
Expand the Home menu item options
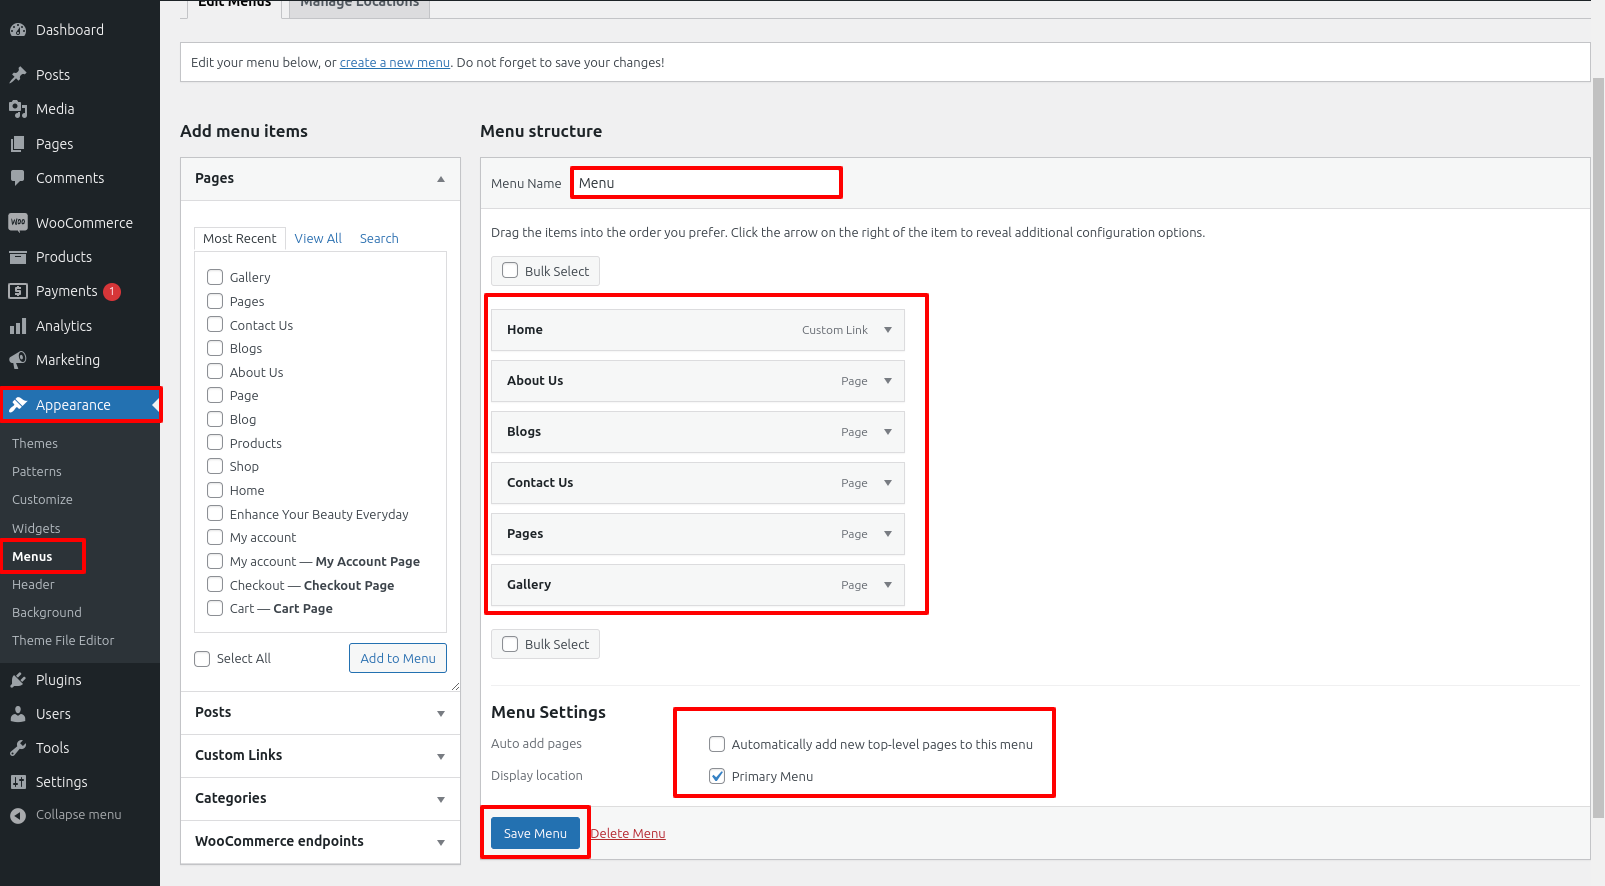887,330
